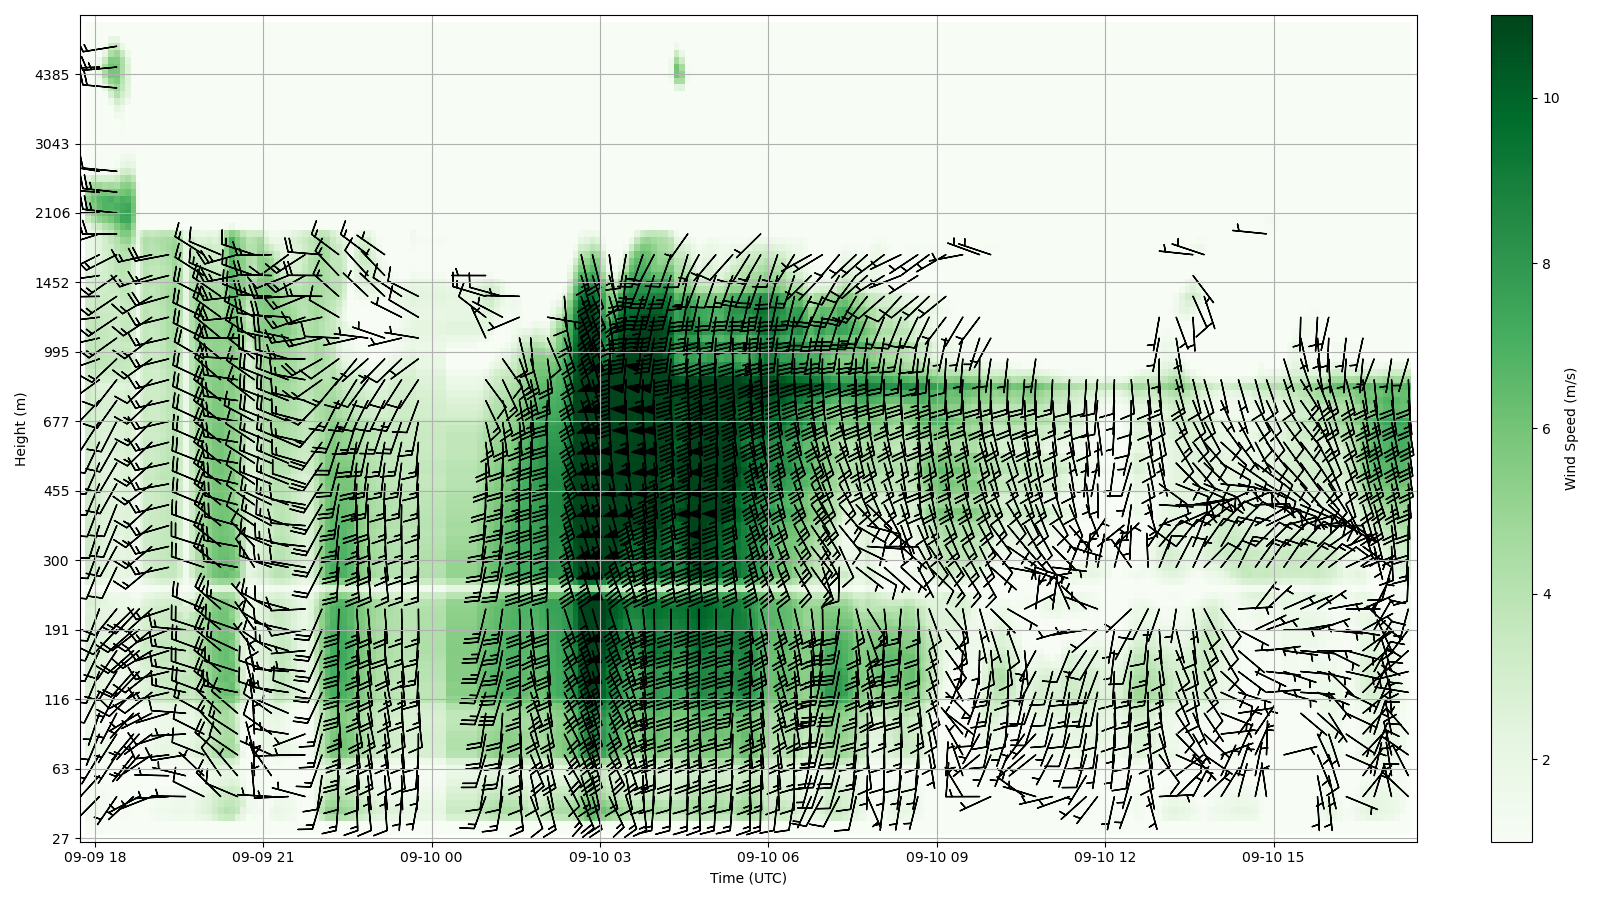Select the 09-10 12 time tick label
1600x900 pixels.
(x=1105, y=857)
